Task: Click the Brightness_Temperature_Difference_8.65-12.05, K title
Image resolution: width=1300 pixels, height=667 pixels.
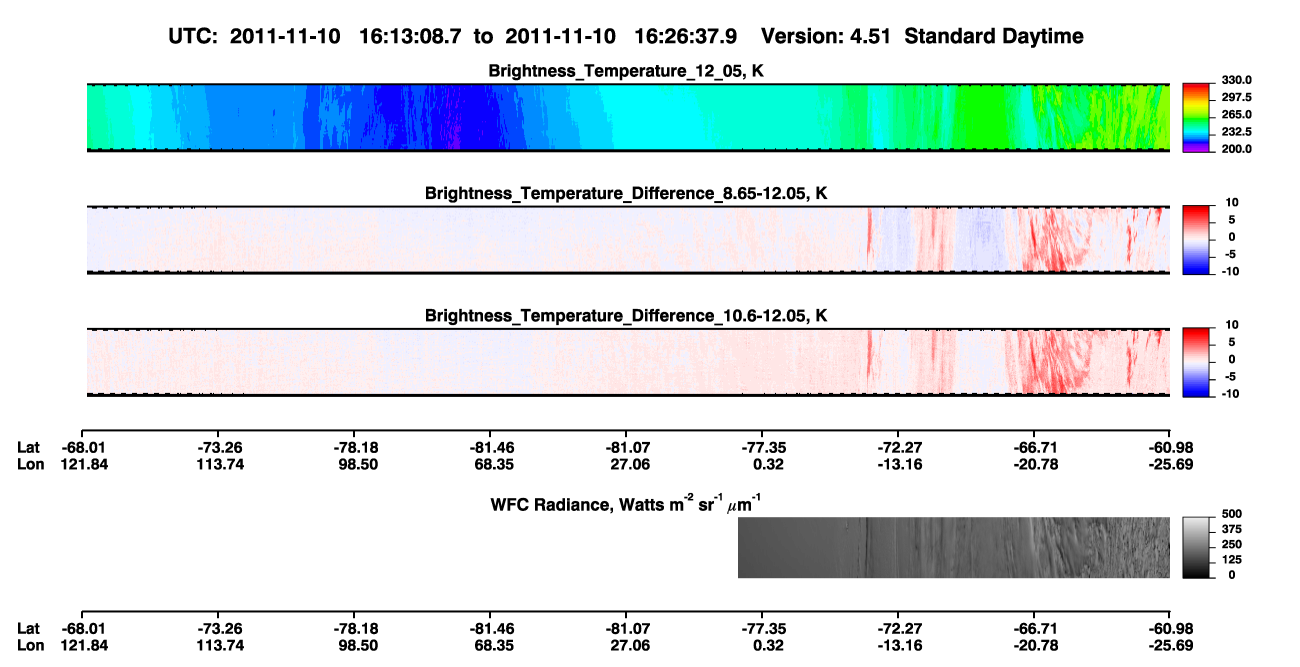Action: click(627, 193)
